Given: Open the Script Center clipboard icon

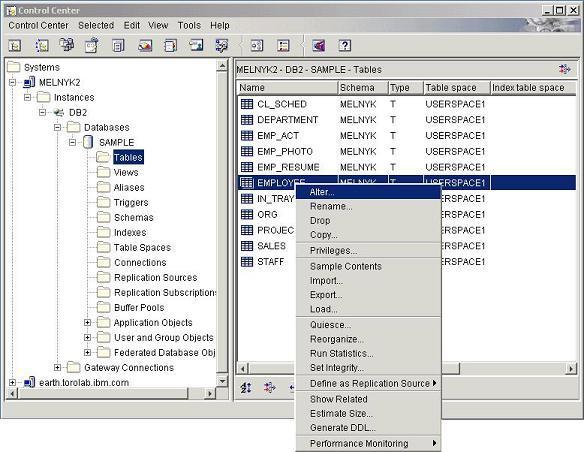Looking at the screenshot, I should 92,45.
